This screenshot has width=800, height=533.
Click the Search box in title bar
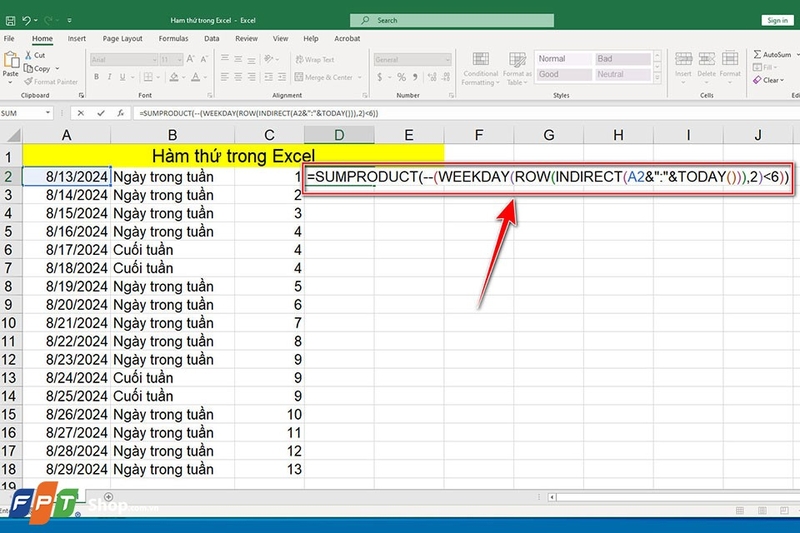(452, 20)
